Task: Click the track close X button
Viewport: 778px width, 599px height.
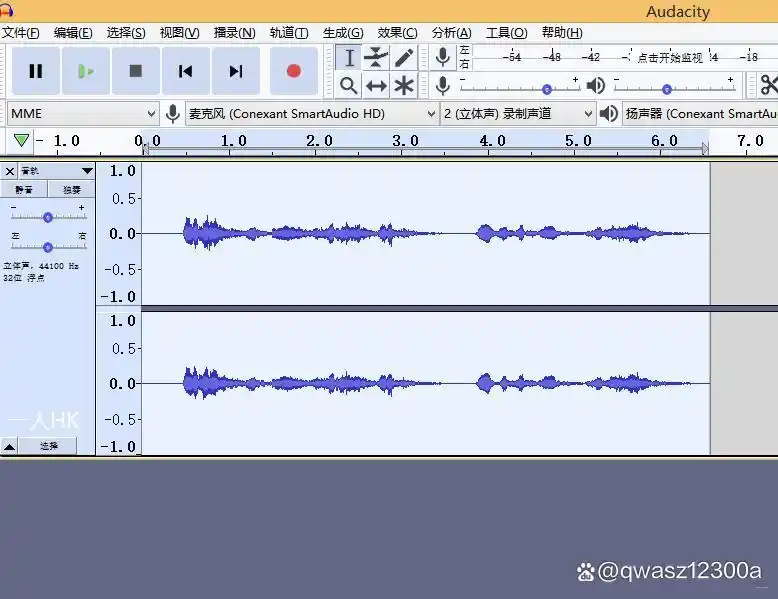Action: [x=10, y=171]
